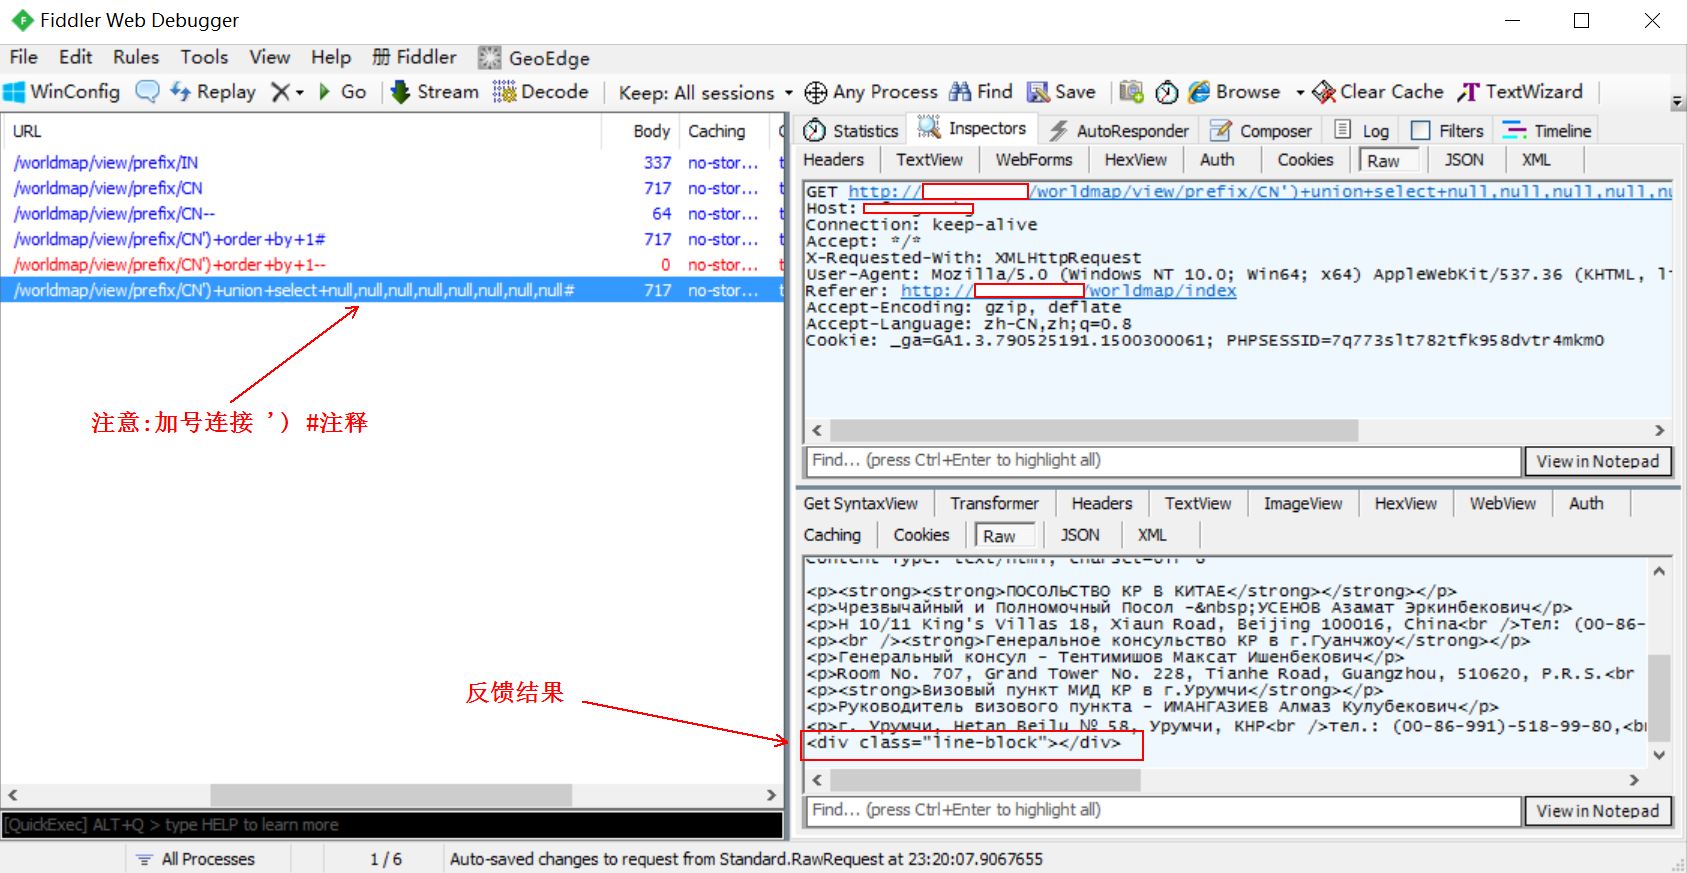Select request WebForms inspector tab
Image resolution: width=1687 pixels, height=873 pixels.
[1033, 160]
